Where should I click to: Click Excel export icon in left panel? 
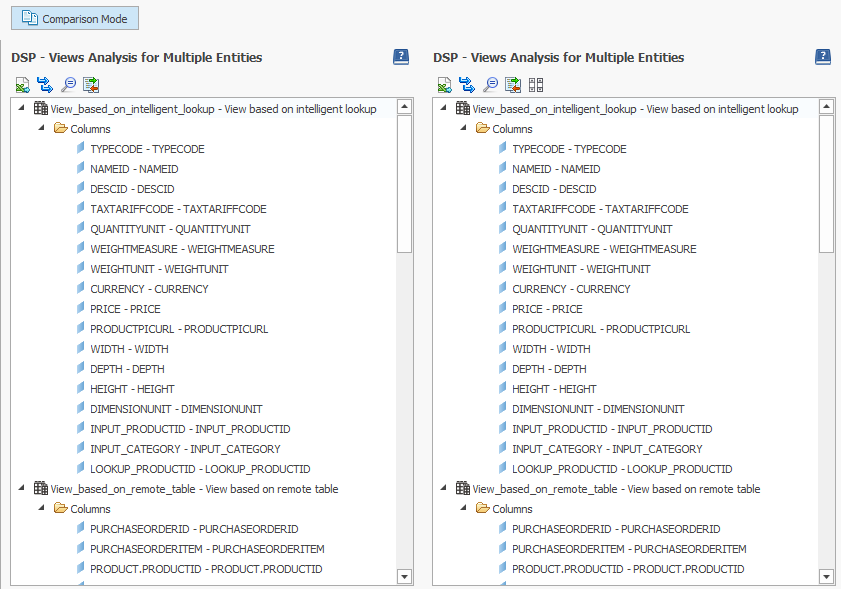(22, 85)
